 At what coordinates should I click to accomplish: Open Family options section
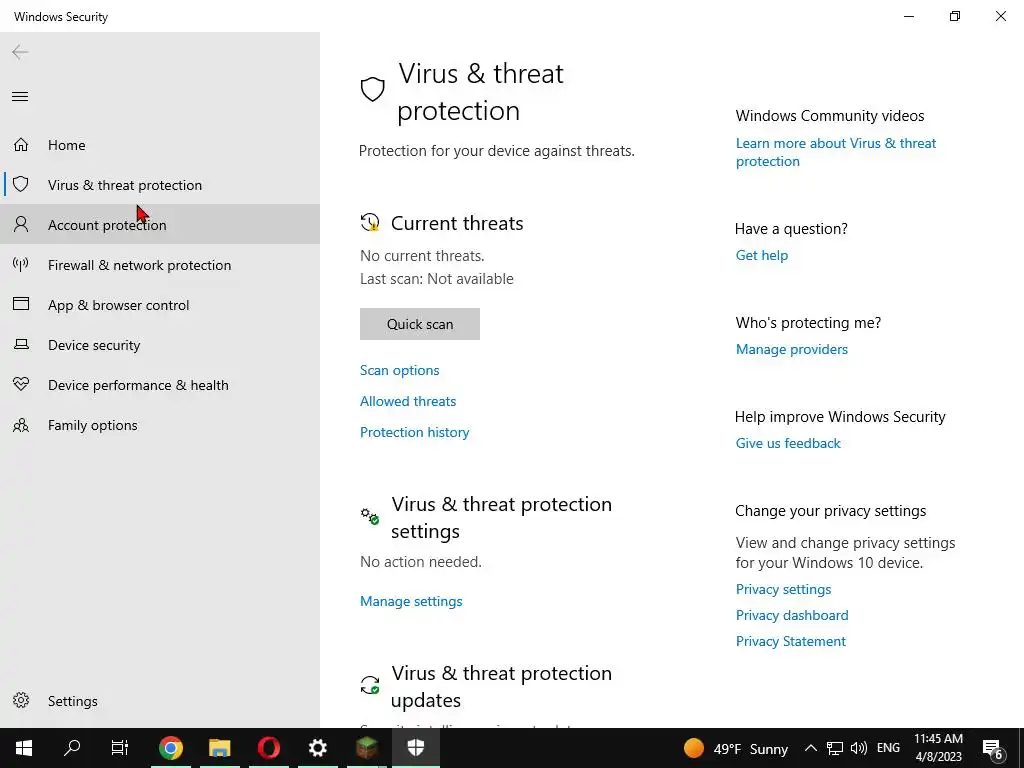pyautogui.click(x=160, y=424)
